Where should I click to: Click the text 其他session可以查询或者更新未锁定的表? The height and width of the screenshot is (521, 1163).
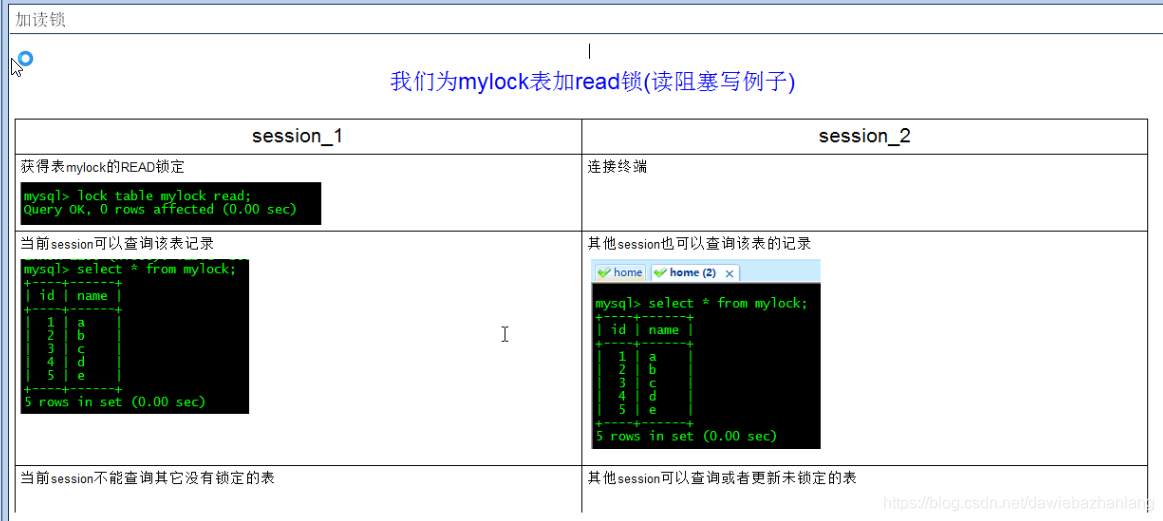[x=722, y=478]
